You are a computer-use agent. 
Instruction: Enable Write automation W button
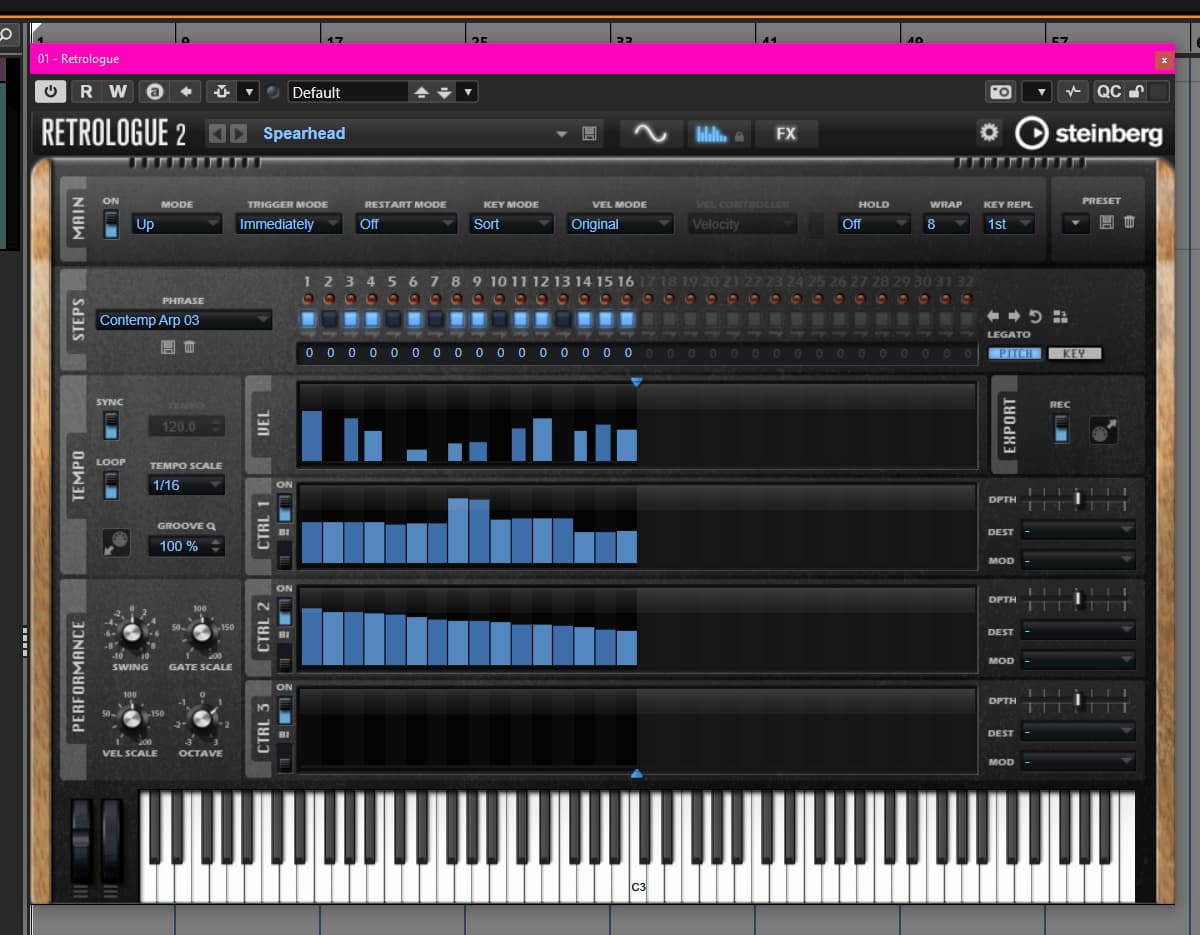(x=118, y=92)
